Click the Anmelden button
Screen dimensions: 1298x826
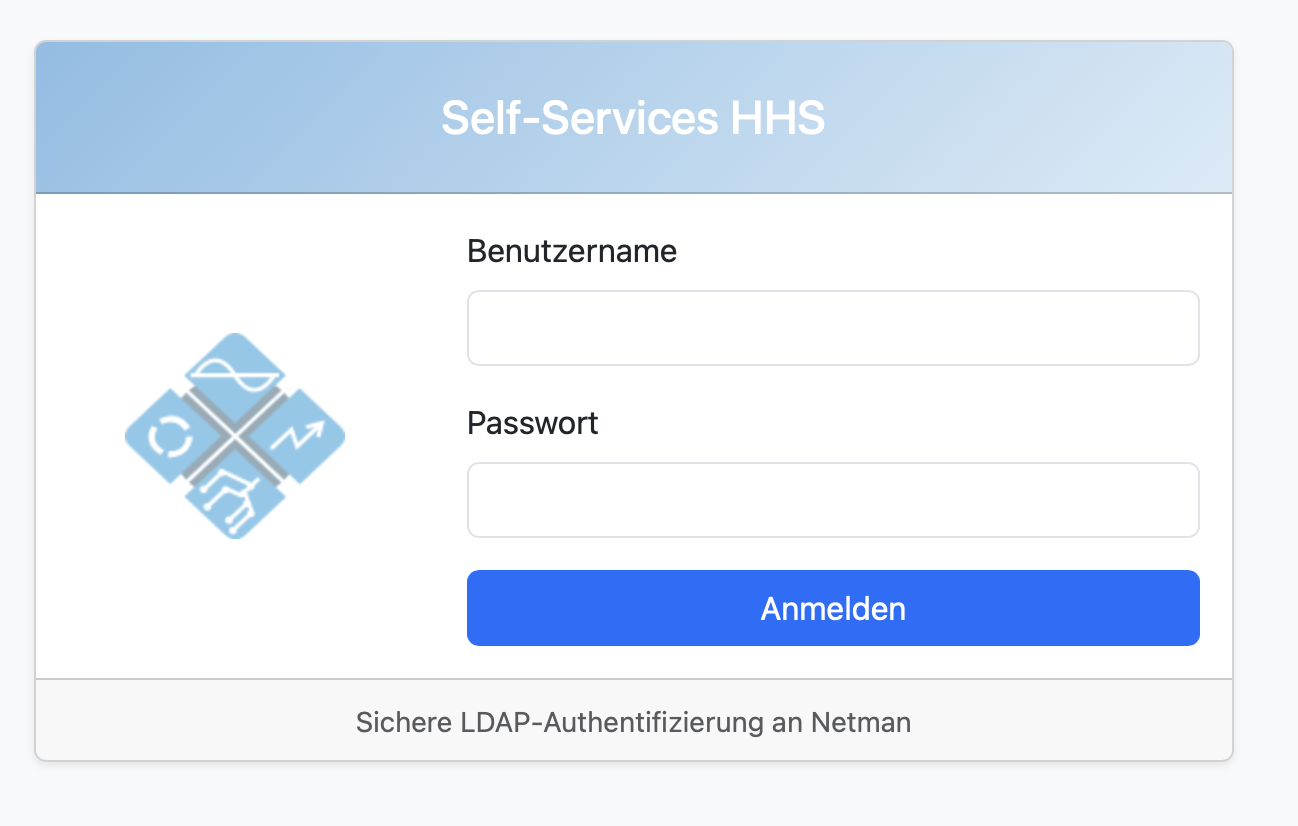pyautogui.click(x=833, y=608)
